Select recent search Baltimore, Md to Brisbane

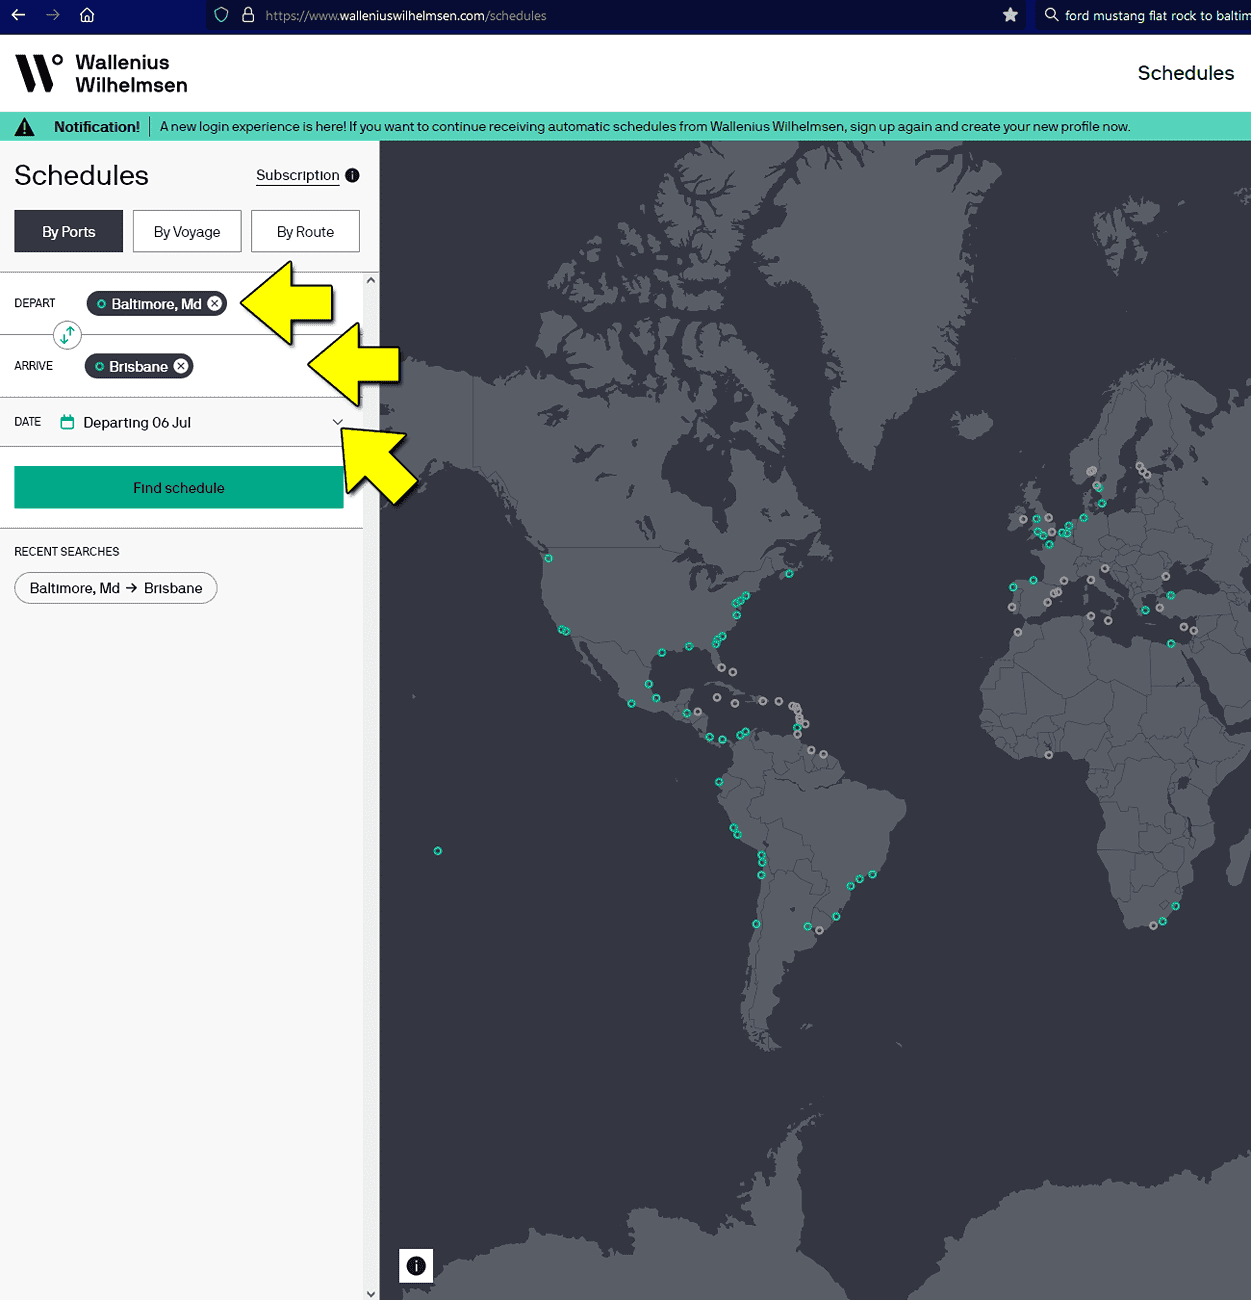coord(116,588)
